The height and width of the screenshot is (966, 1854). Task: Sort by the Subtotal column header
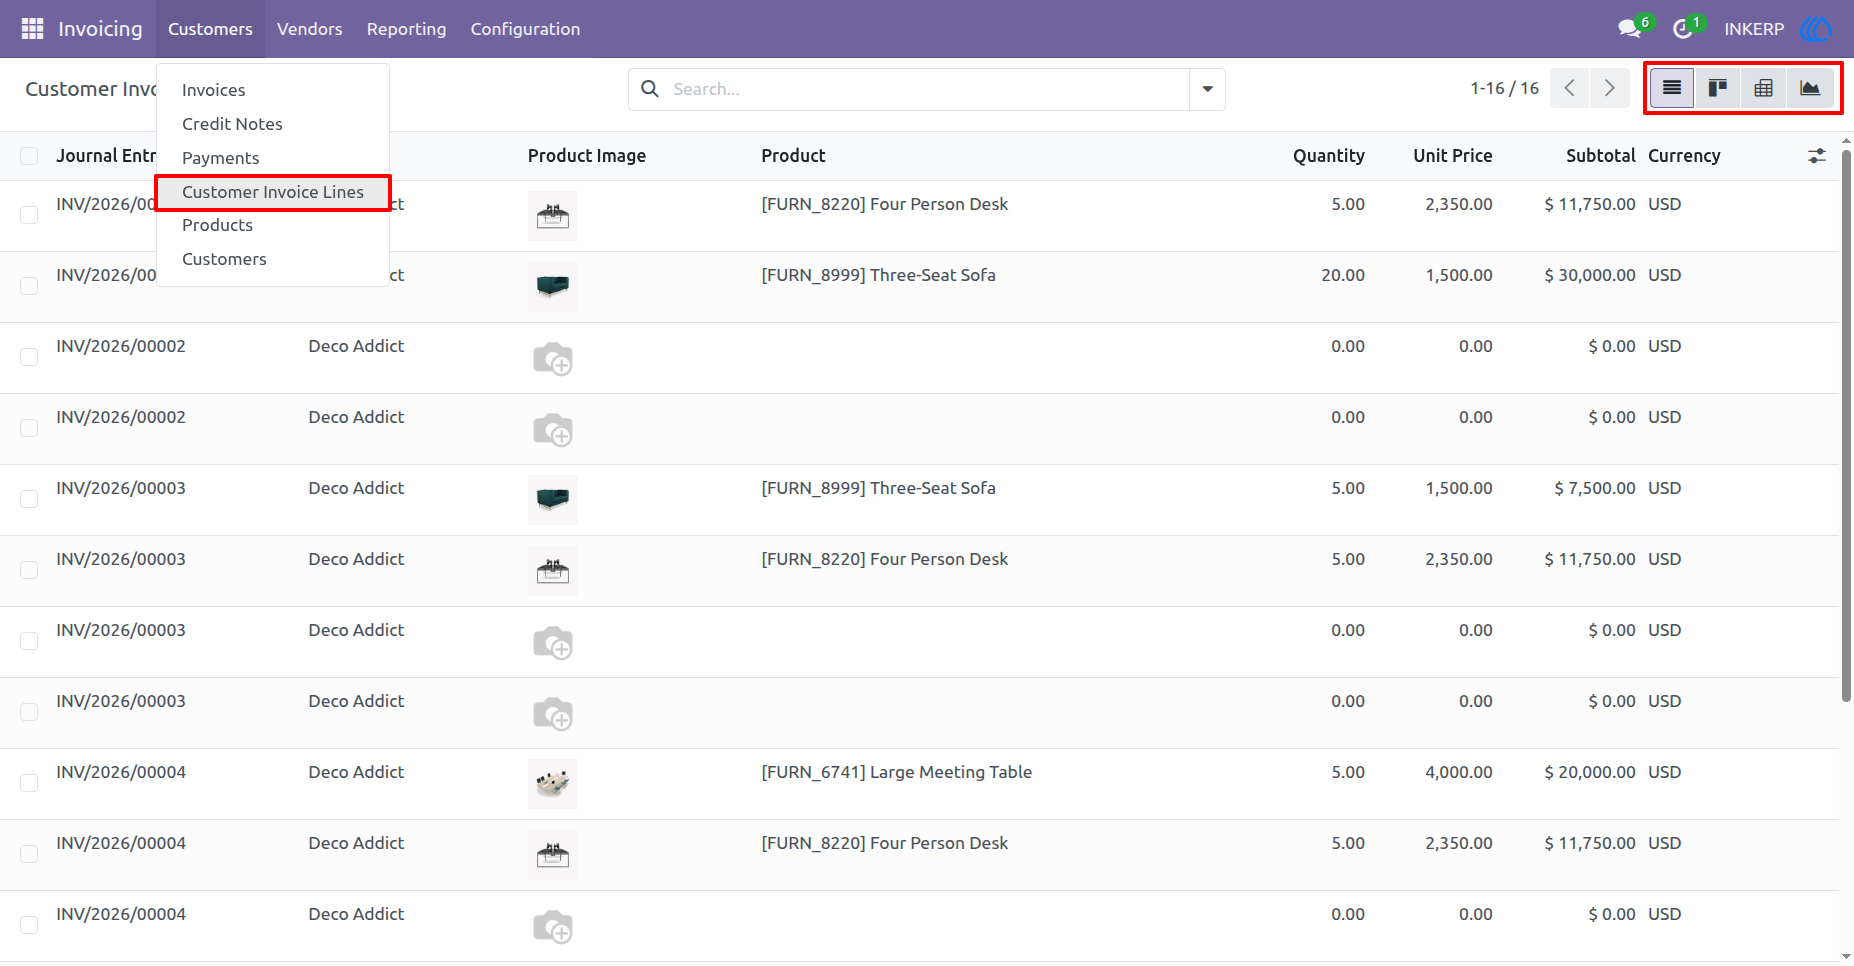(x=1600, y=156)
